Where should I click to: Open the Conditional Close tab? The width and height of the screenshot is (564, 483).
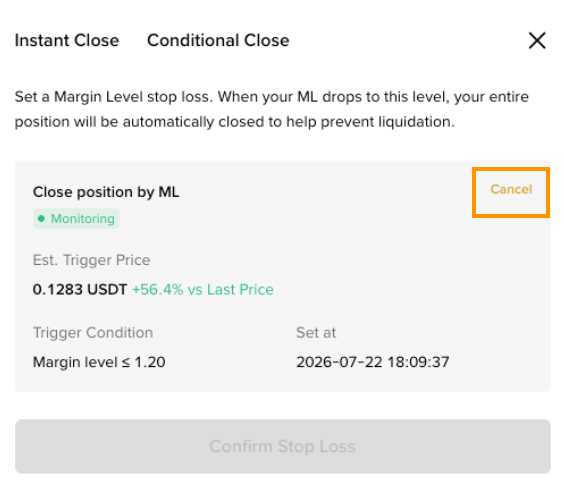tap(218, 40)
